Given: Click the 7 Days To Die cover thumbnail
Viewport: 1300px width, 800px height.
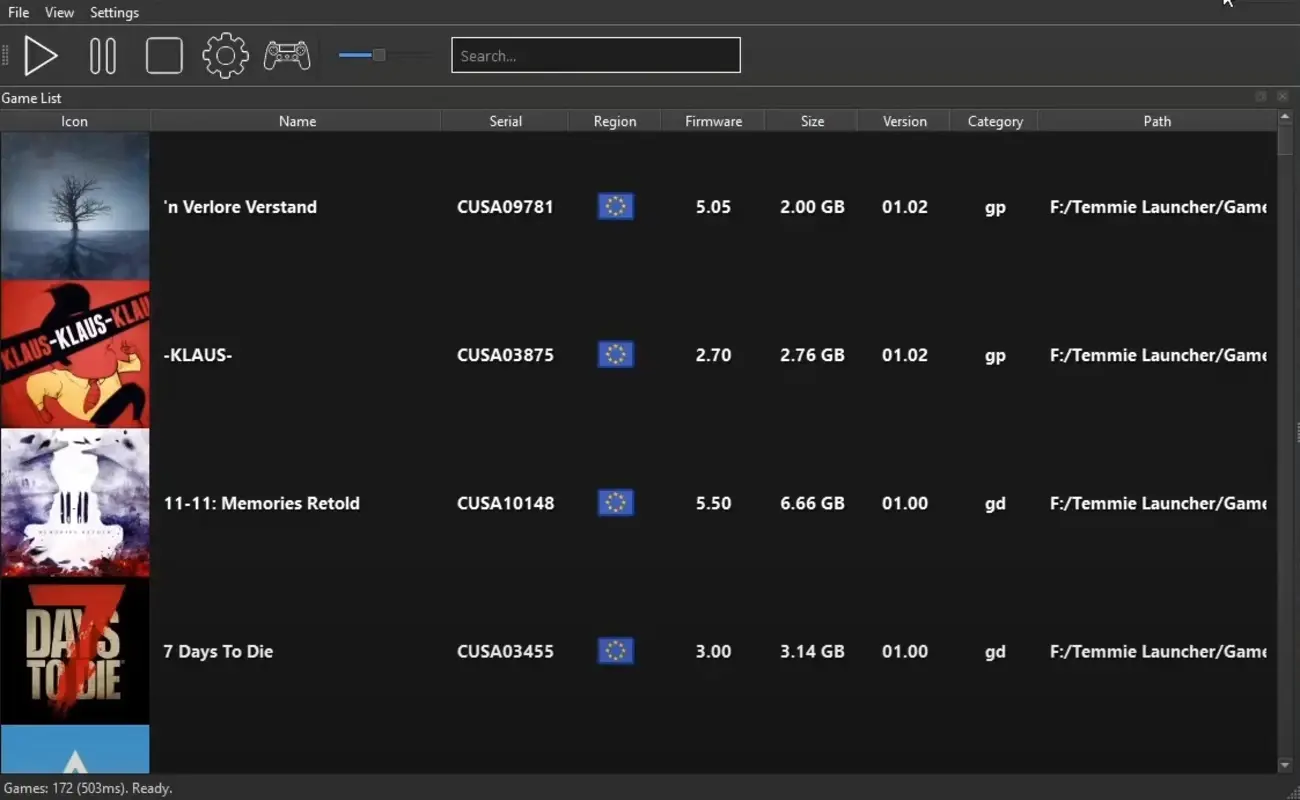Looking at the screenshot, I should 74,650.
